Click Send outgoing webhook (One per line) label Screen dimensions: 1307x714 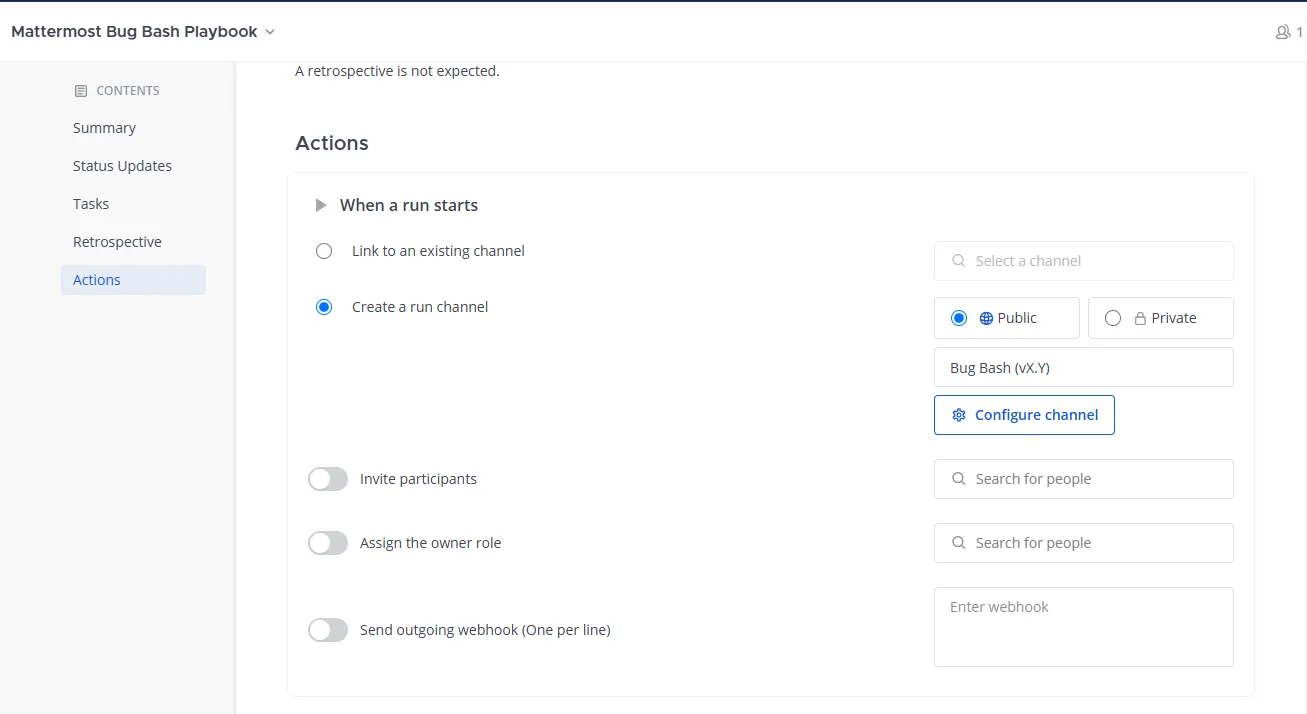coord(485,630)
